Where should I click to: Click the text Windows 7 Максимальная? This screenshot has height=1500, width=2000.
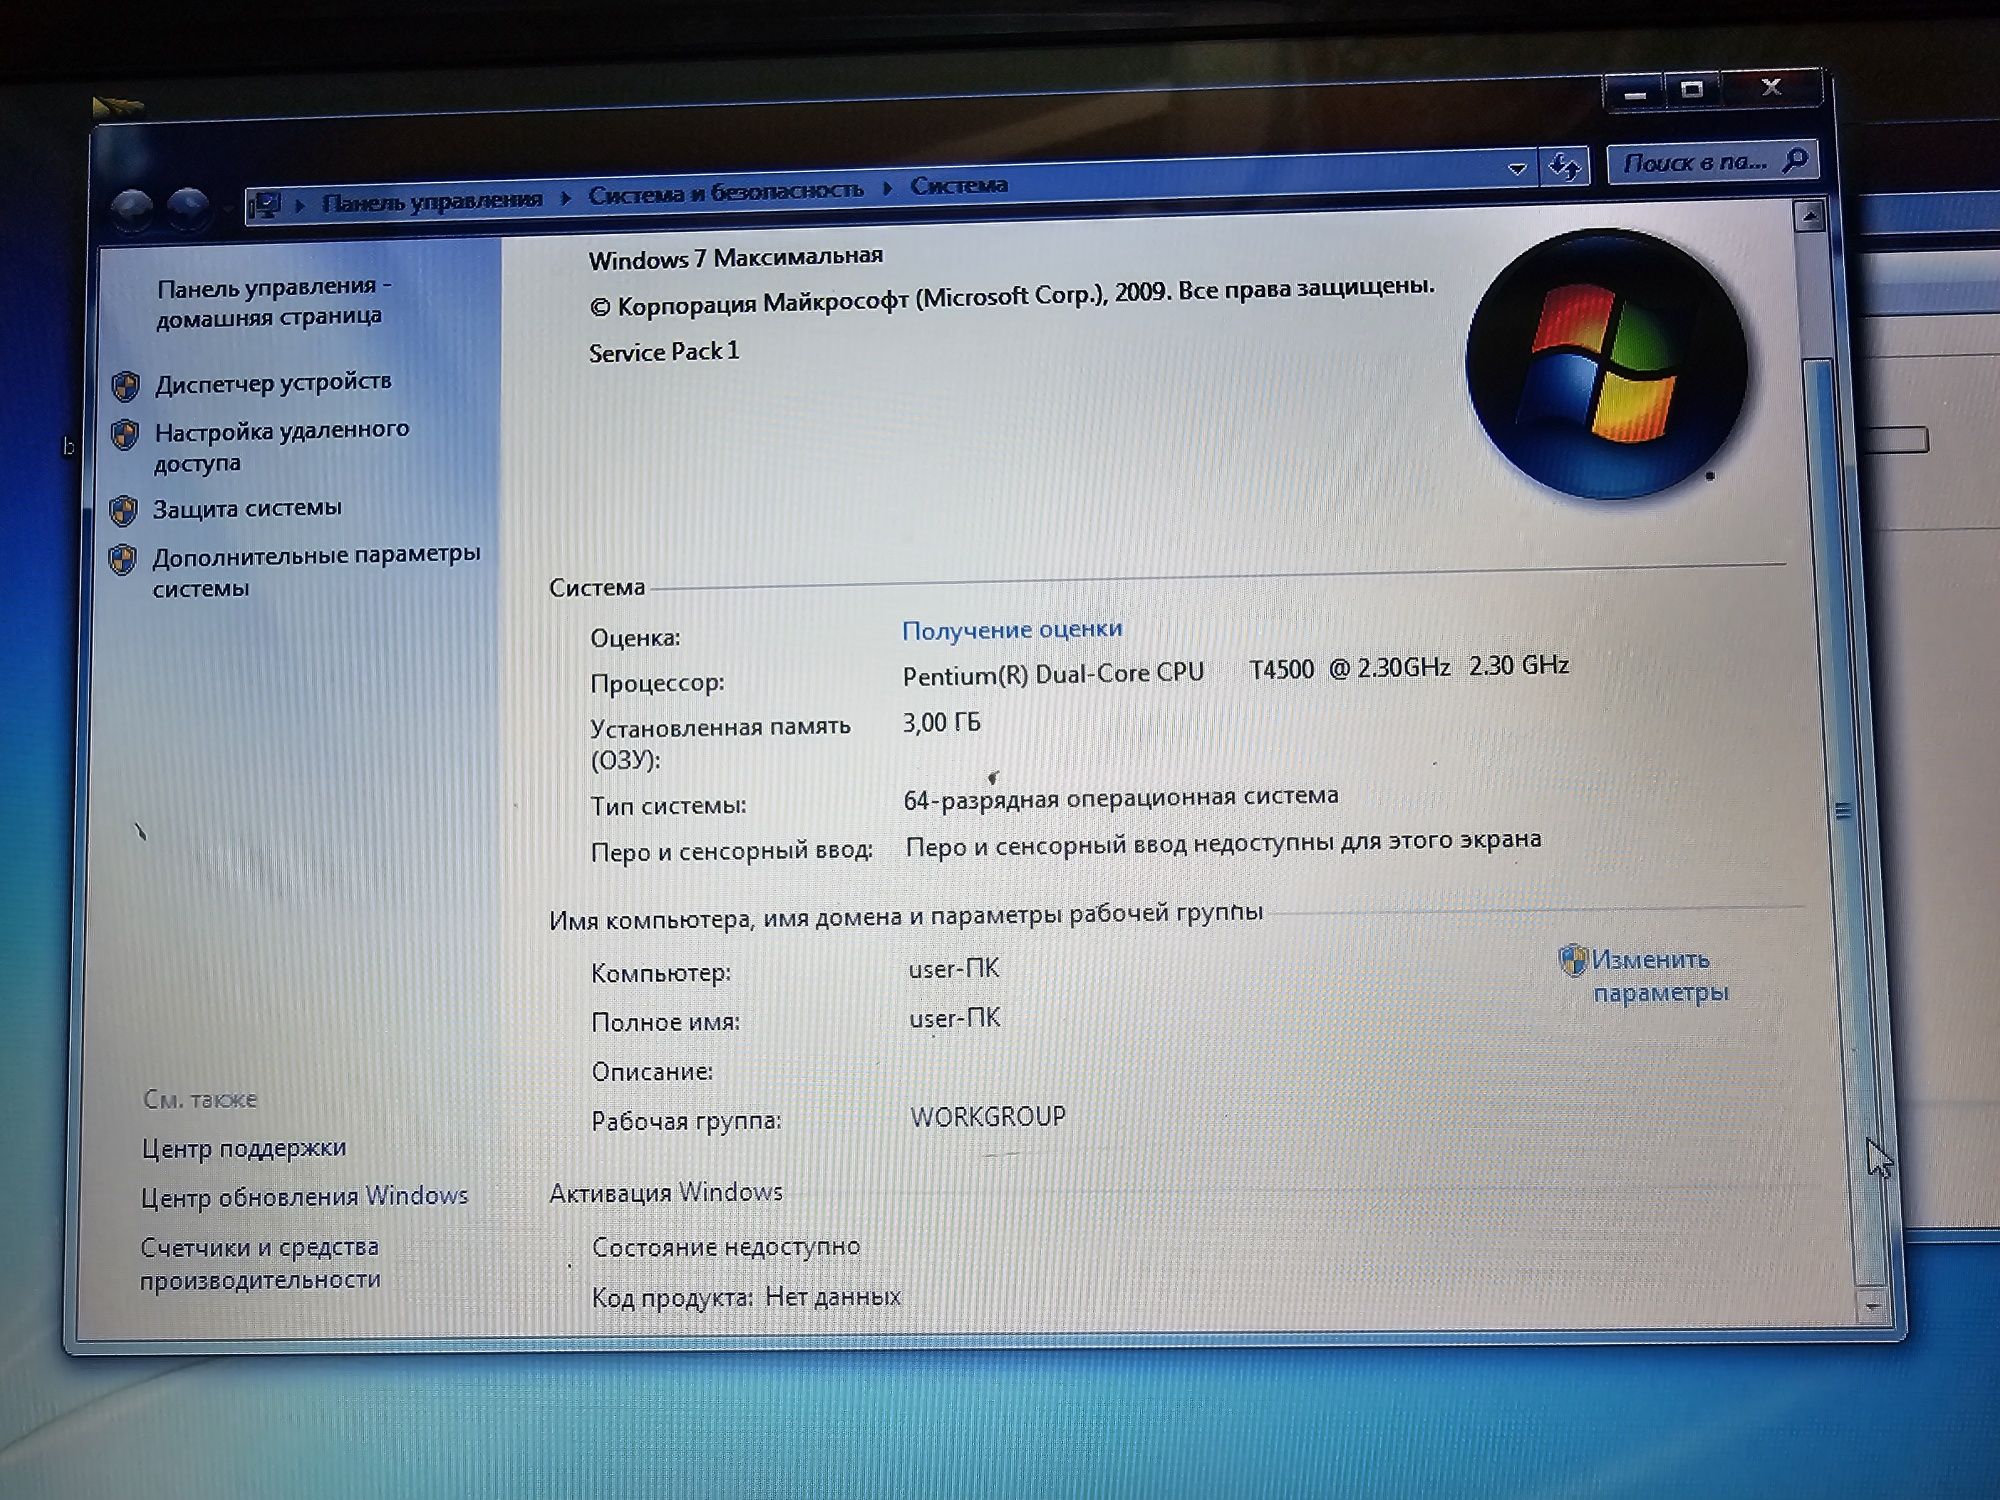(736, 258)
